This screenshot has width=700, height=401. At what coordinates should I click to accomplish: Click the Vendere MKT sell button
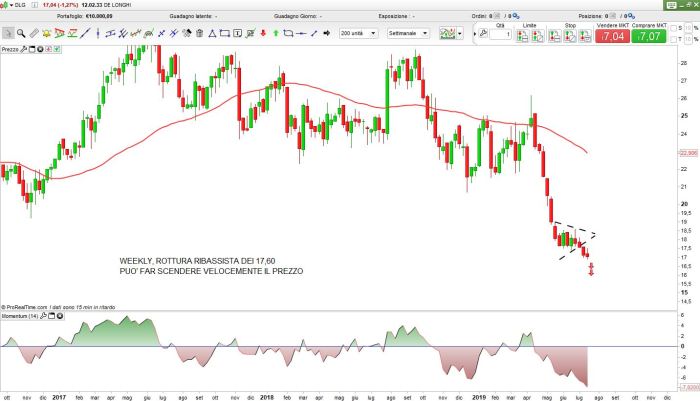click(611, 34)
